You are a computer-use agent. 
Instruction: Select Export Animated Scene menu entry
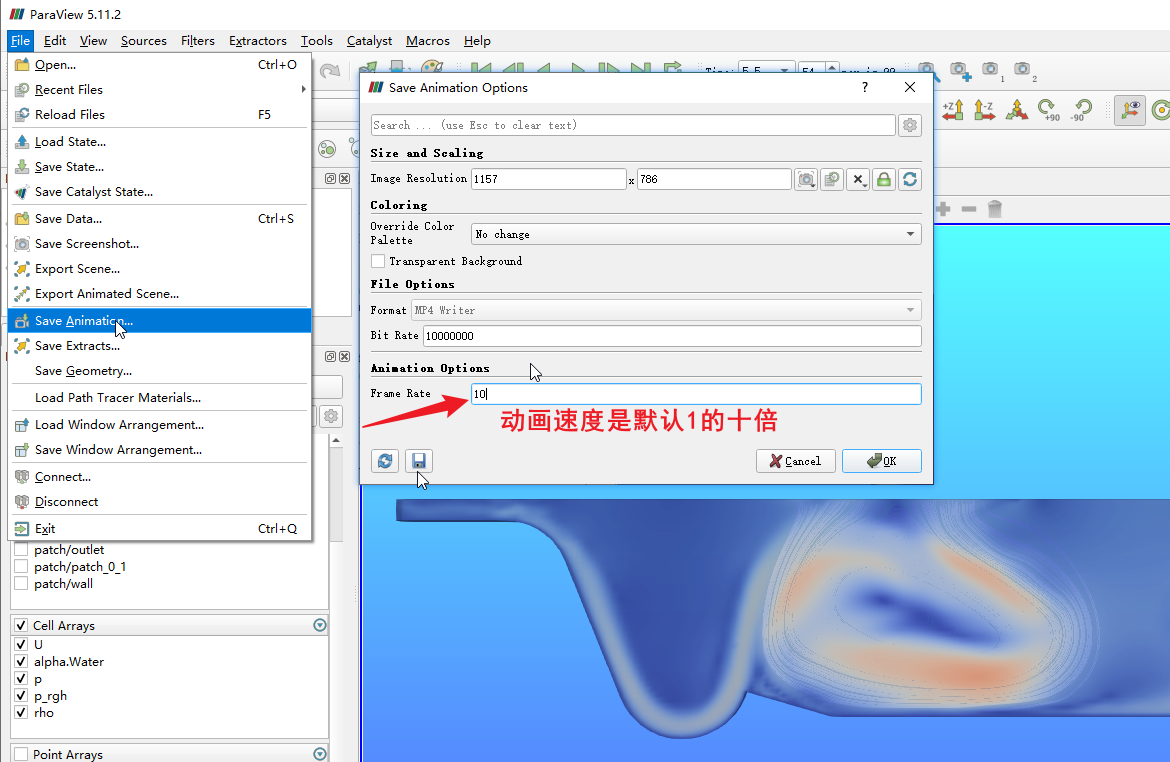(x=159, y=294)
